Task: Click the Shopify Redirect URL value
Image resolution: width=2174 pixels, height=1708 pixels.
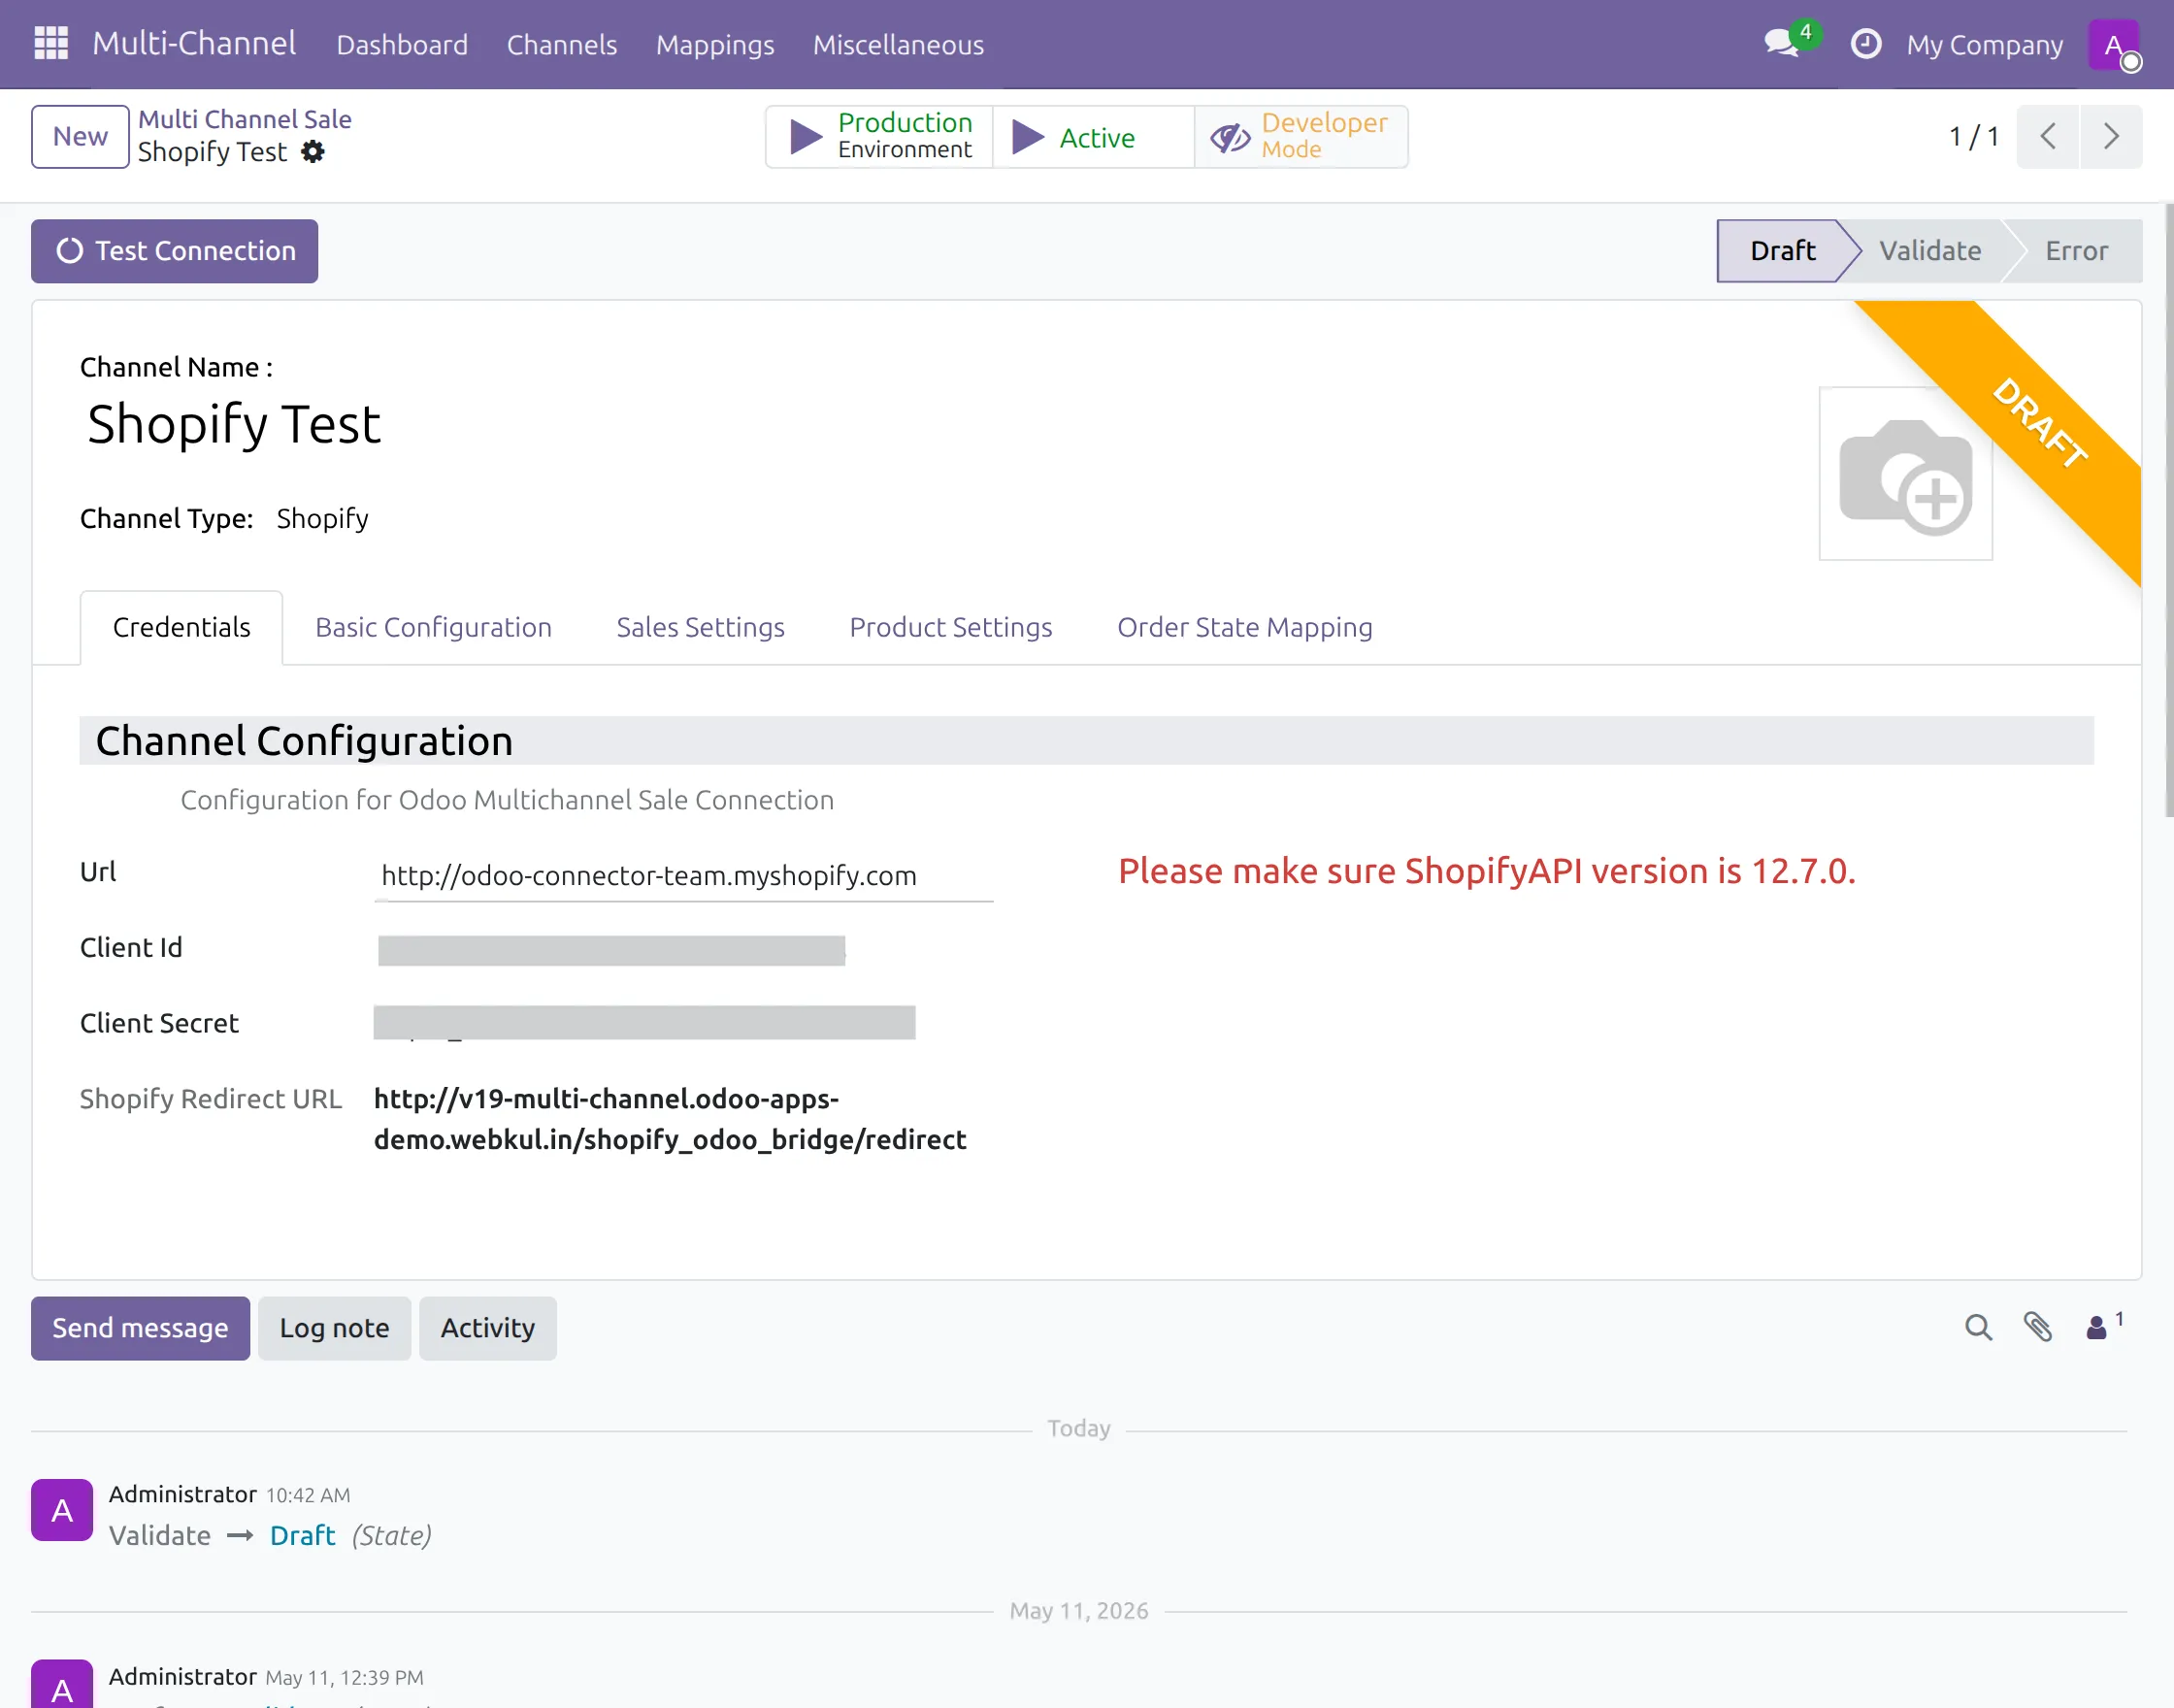Action: coord(670,1119)
